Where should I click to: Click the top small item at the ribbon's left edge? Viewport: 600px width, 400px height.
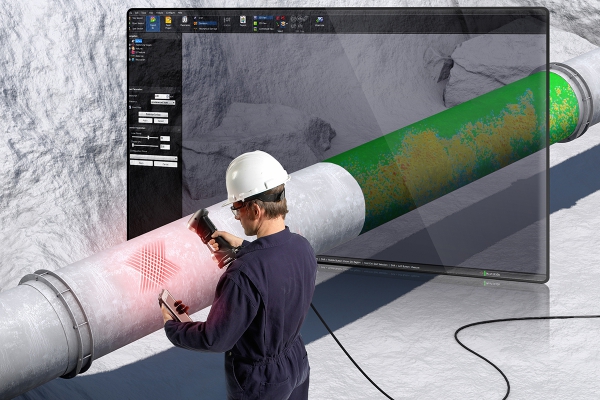click(136, 18)
